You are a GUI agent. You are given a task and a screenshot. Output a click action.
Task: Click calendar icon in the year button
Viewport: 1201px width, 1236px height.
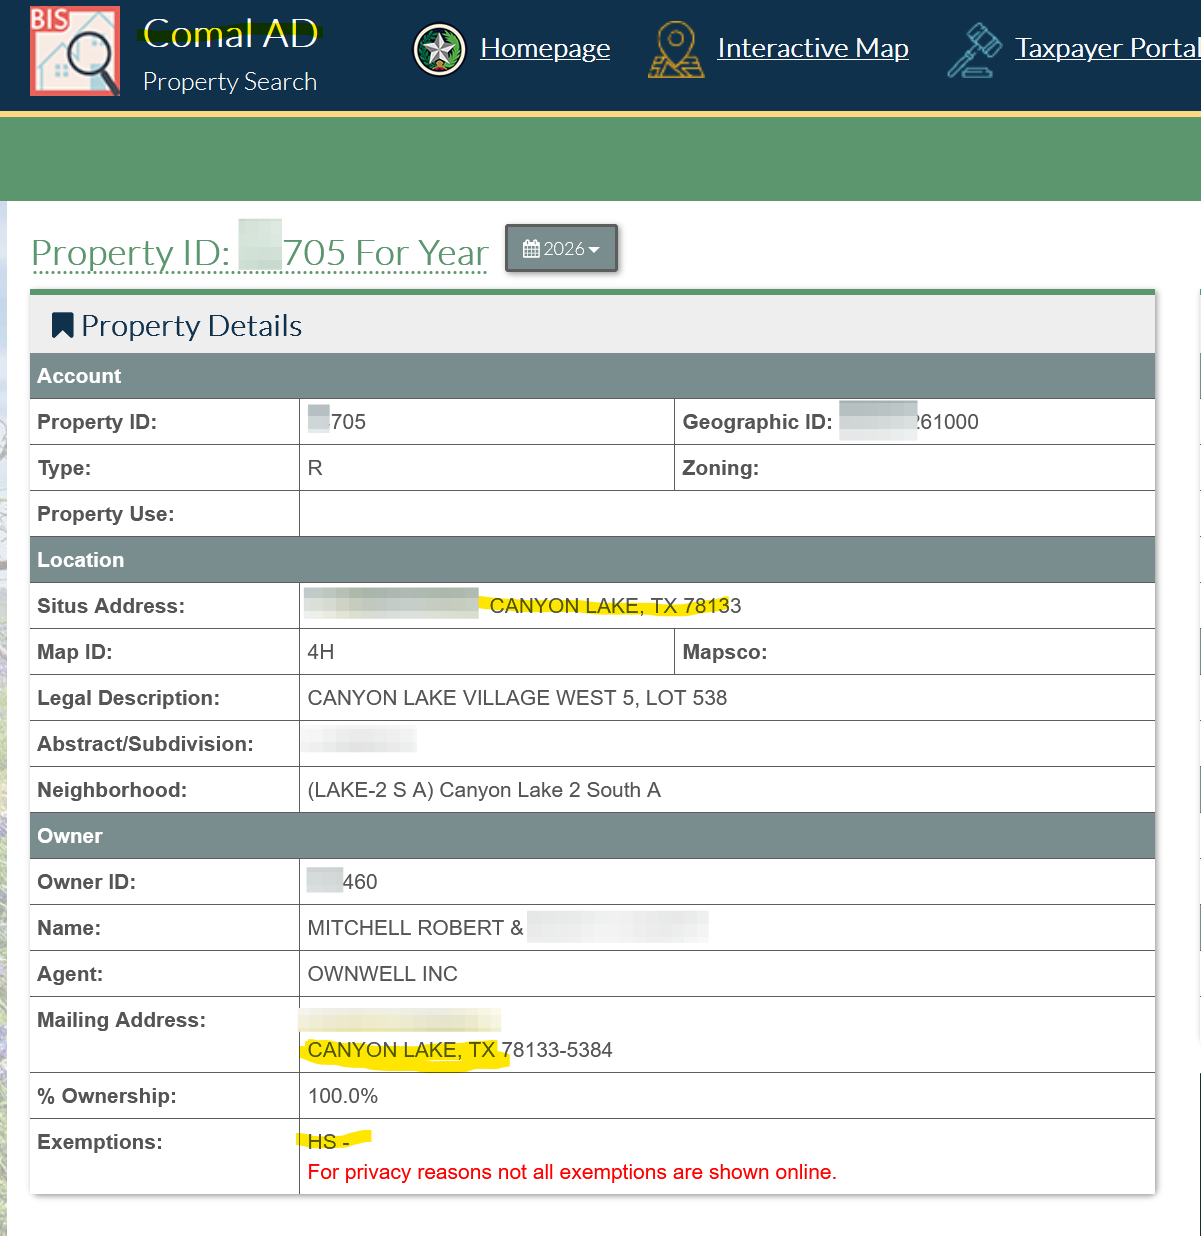coord(532,249)
